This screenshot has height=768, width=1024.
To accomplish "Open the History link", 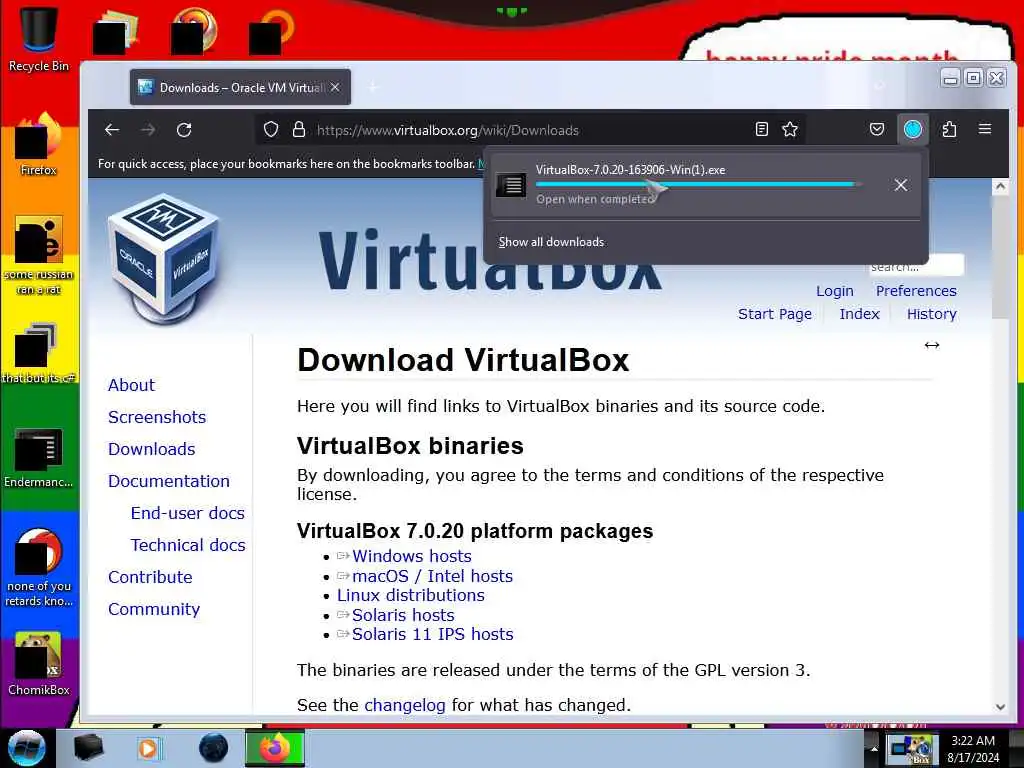I will (931, 314).
